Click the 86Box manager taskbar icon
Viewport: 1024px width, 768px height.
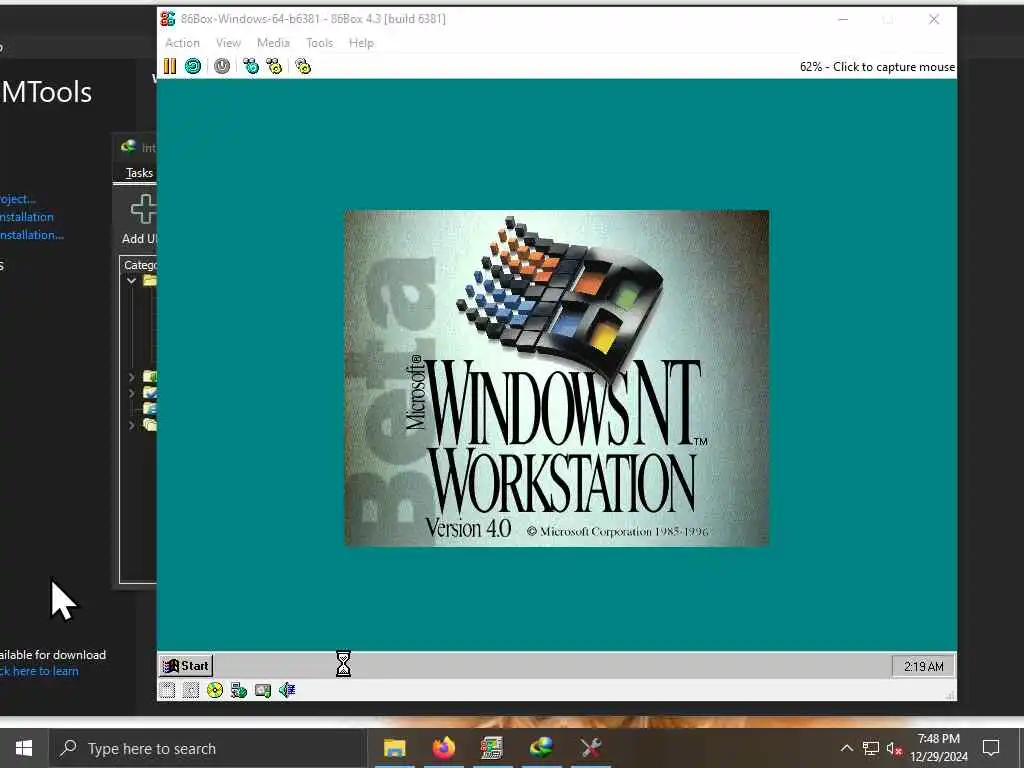[x=492, y=748]
